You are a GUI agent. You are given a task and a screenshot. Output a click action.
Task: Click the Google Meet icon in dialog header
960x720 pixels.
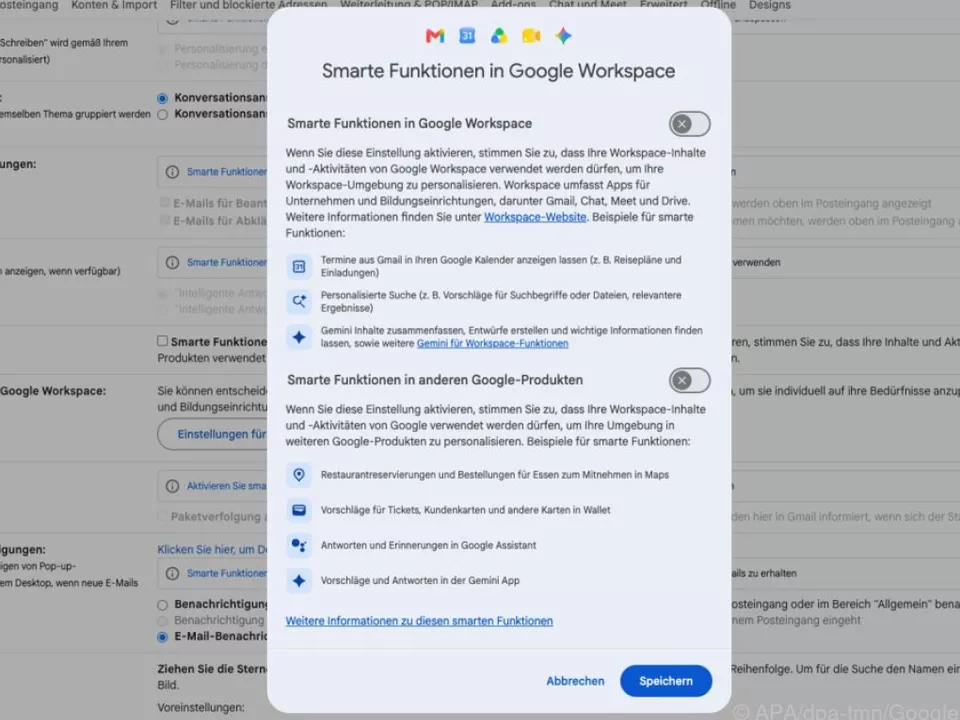click(x=531, y=36)
